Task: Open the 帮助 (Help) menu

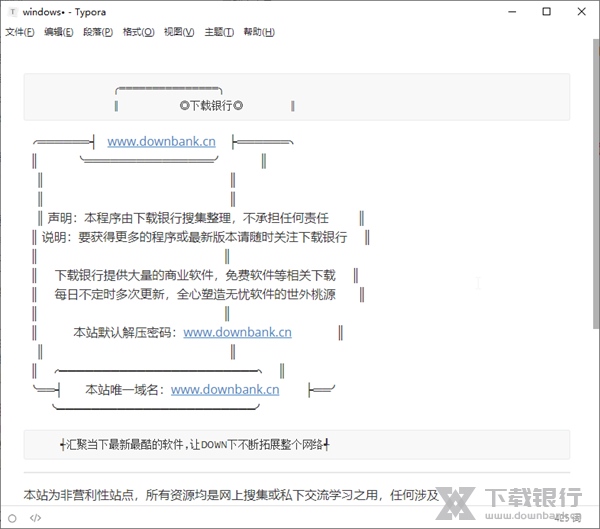Action: (x=258, y=32)
